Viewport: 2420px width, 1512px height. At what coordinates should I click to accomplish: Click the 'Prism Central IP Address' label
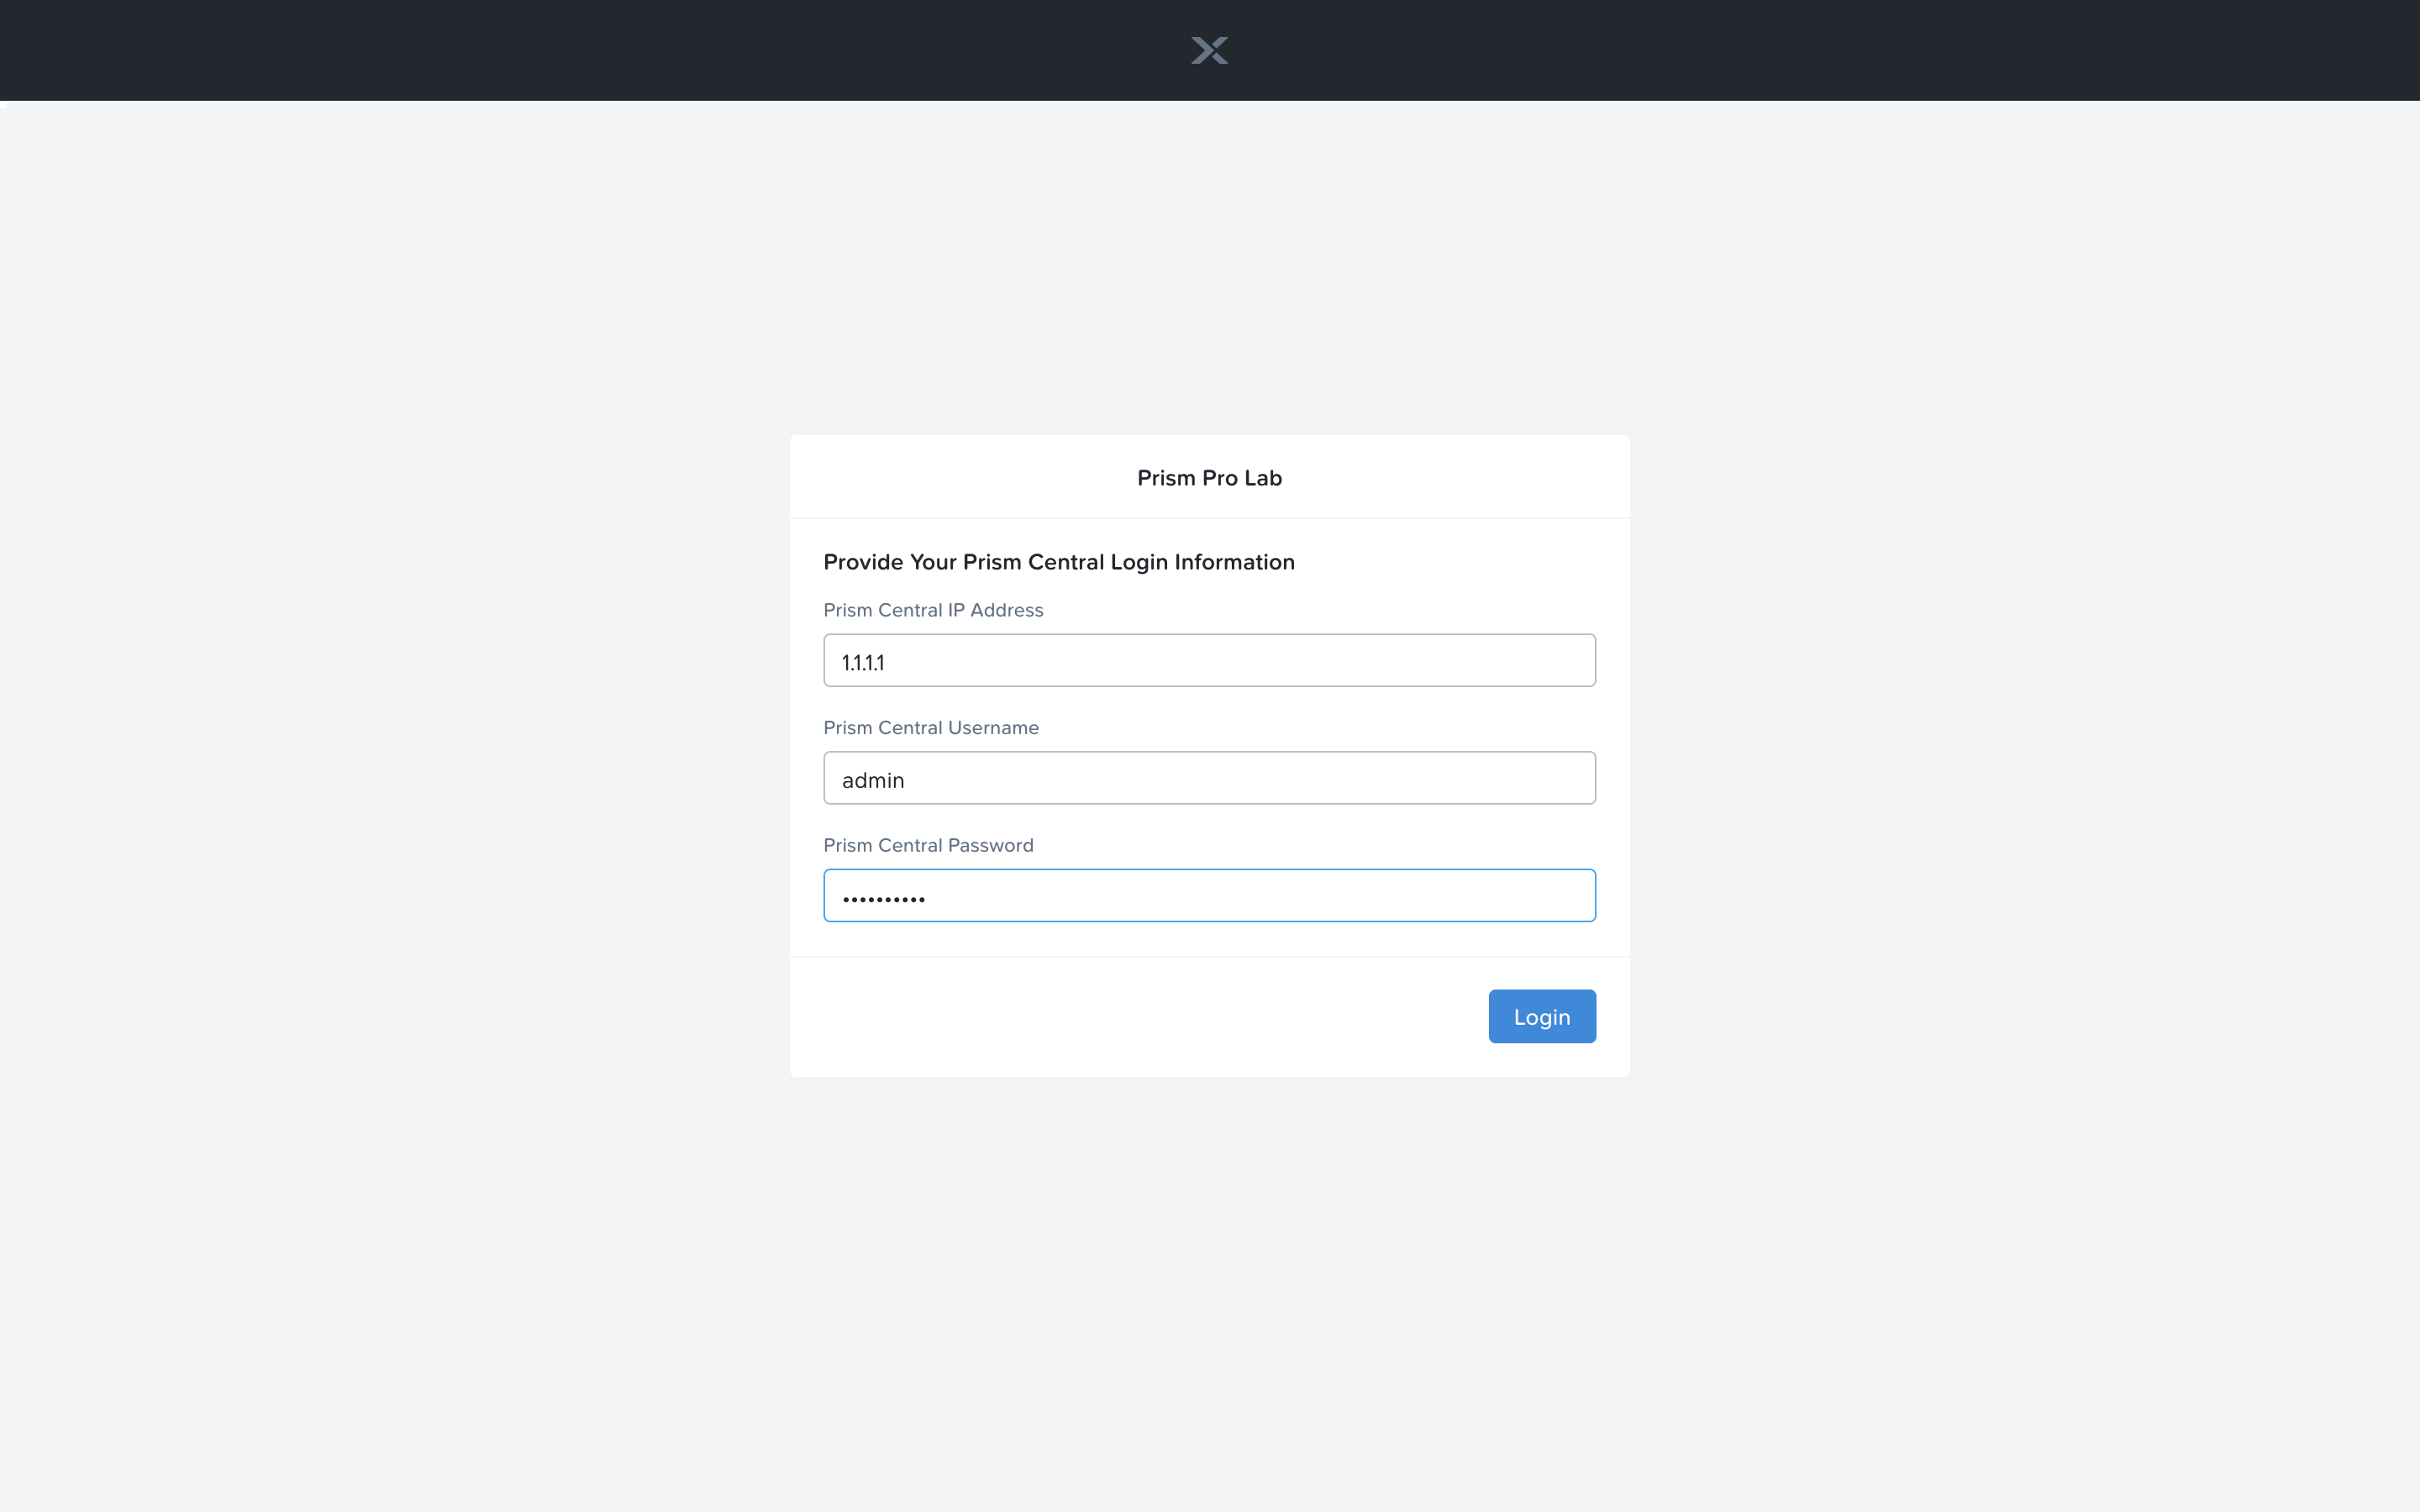(x=933, y=610)
